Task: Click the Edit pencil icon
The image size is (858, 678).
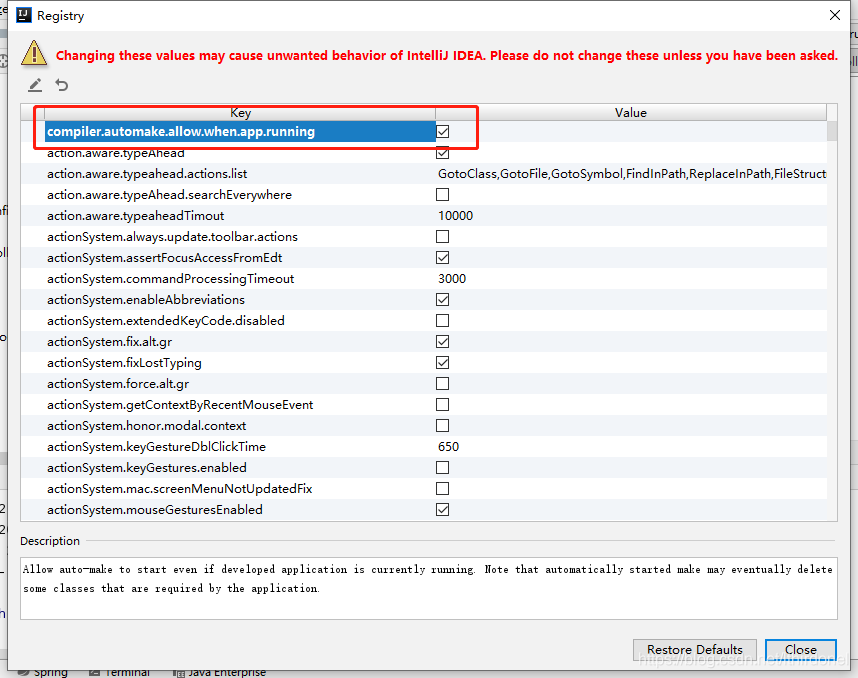Action: [x=35, y=85]
